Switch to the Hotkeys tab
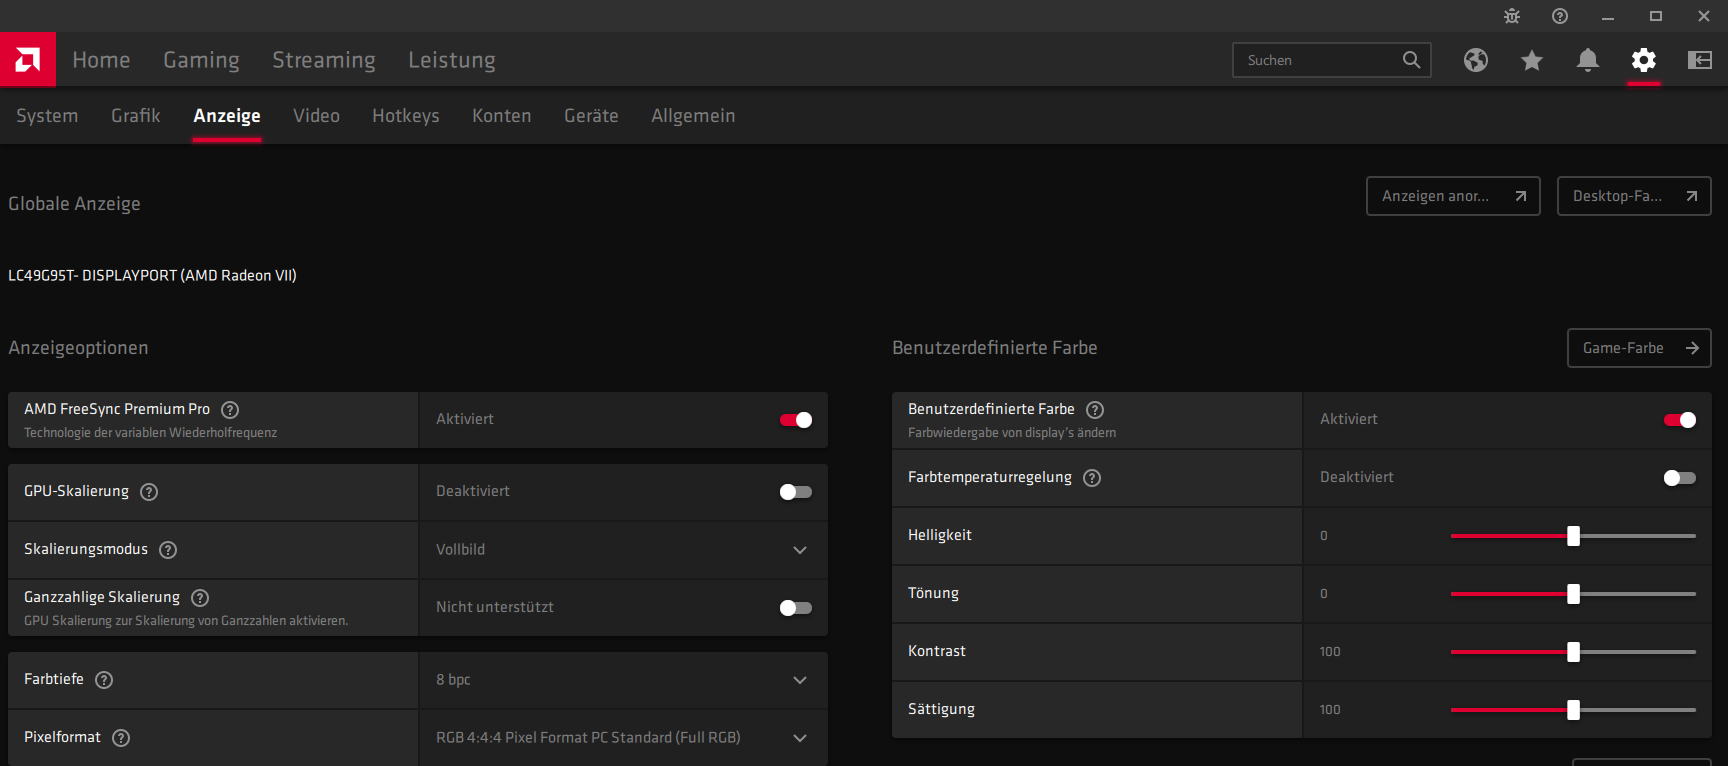 point(406,116)
